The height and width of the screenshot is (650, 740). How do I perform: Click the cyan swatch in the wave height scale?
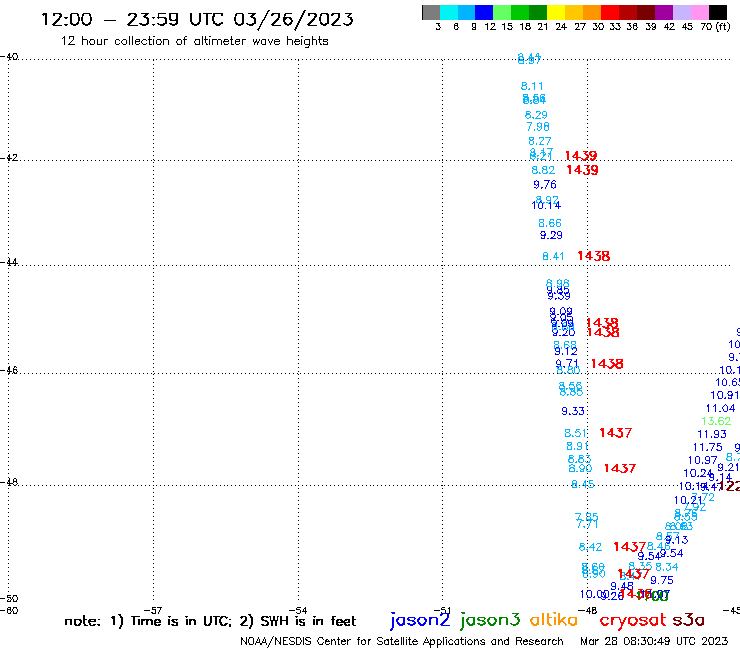pos(449,12)
